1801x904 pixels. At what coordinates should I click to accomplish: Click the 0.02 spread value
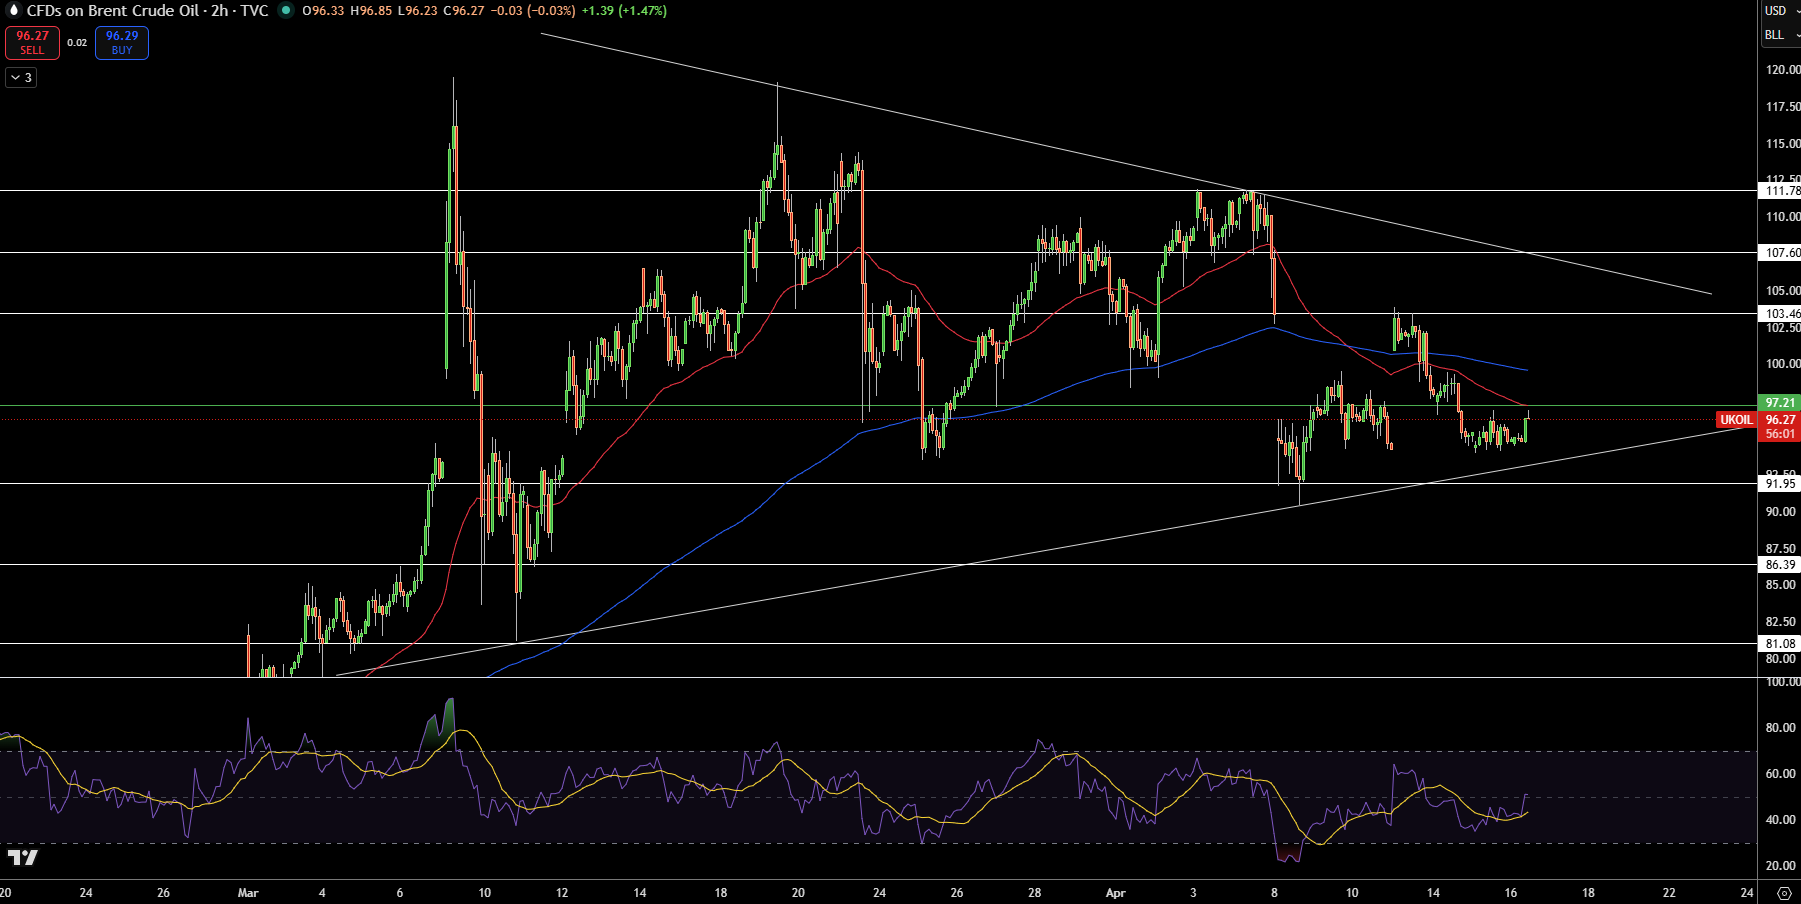pos(77,43)
